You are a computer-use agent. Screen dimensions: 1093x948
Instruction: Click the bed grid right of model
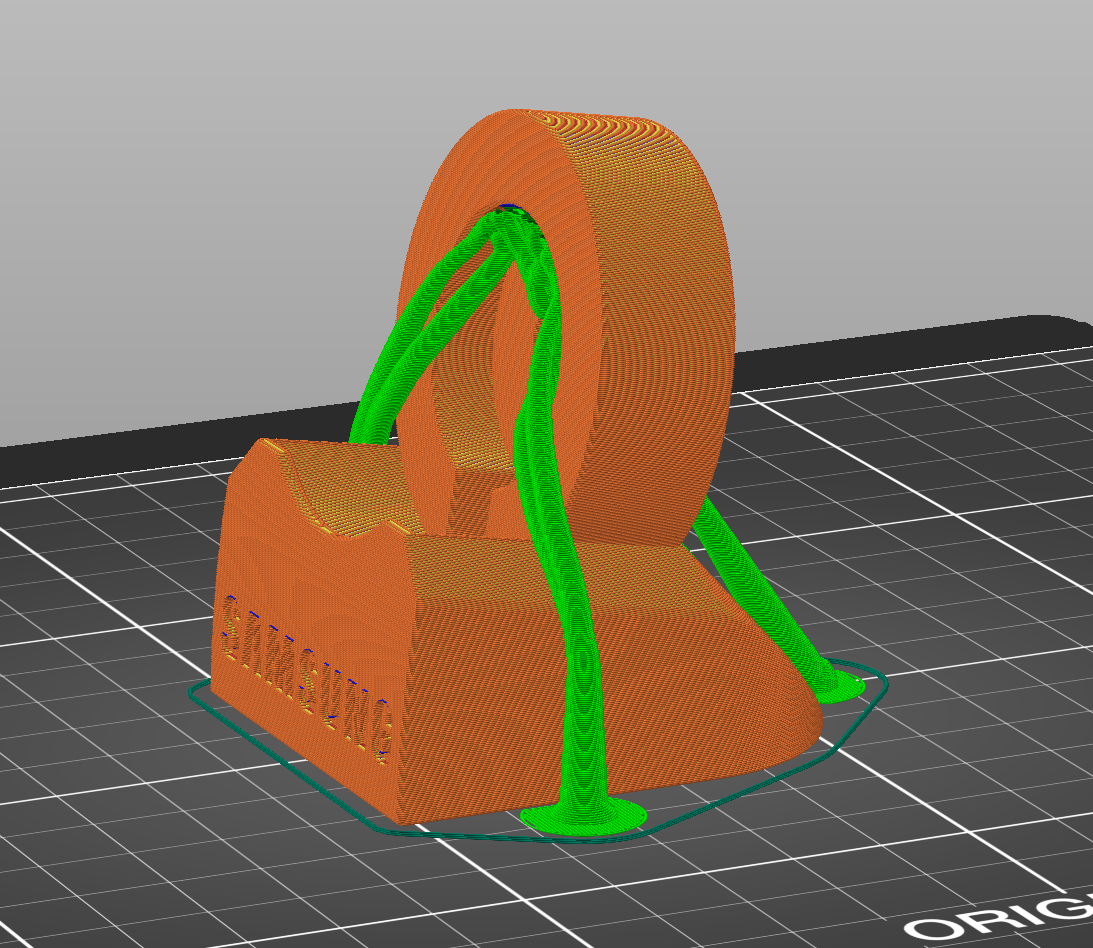click(x=941, y=558)
